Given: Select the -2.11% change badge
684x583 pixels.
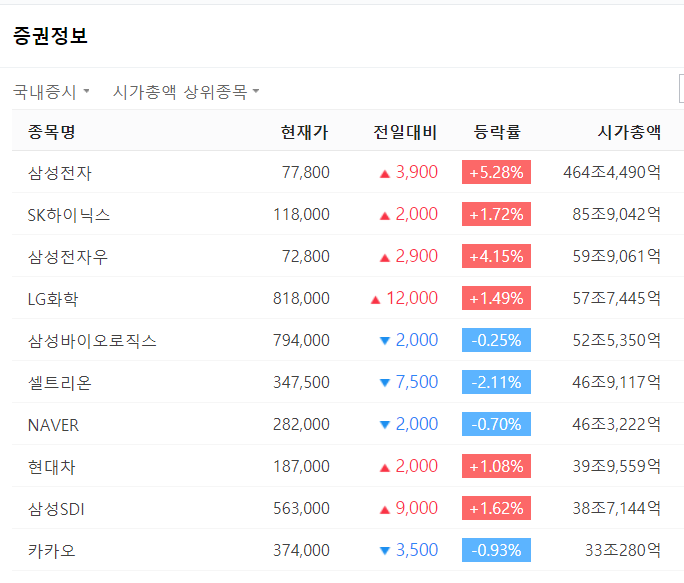Looking at the screenshot, I should coord(496,382).
